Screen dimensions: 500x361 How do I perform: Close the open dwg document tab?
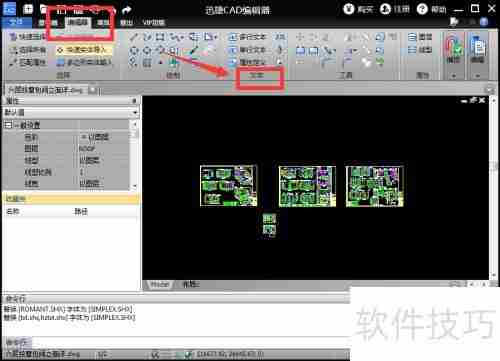coord(93,90)
